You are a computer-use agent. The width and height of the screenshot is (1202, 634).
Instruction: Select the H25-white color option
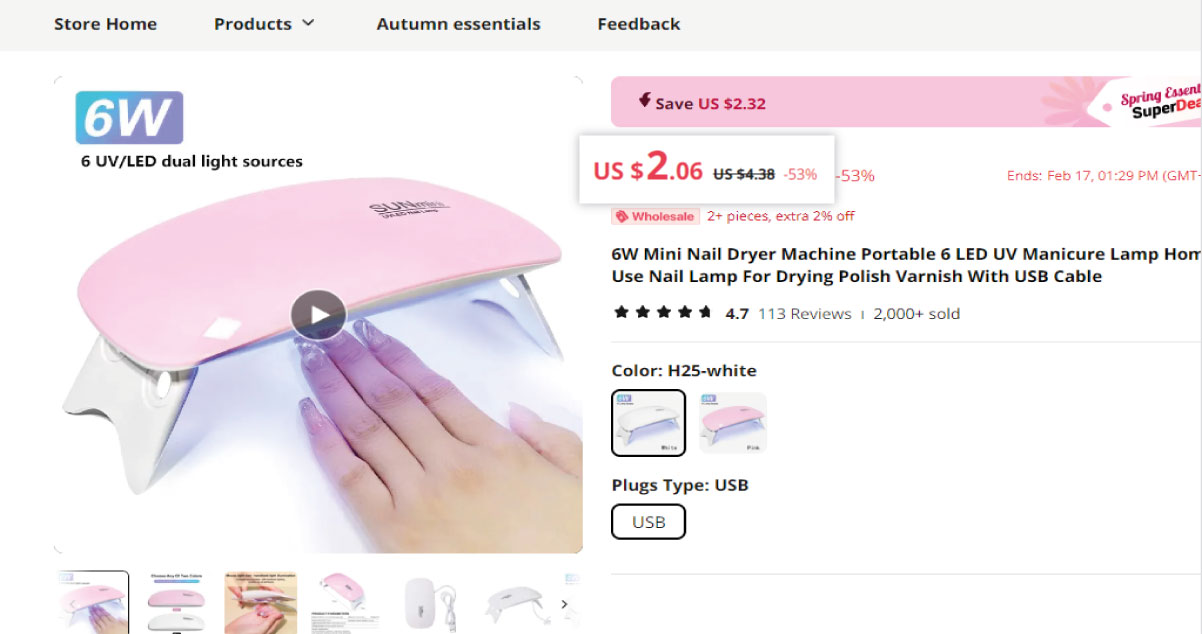pos(648,423)
